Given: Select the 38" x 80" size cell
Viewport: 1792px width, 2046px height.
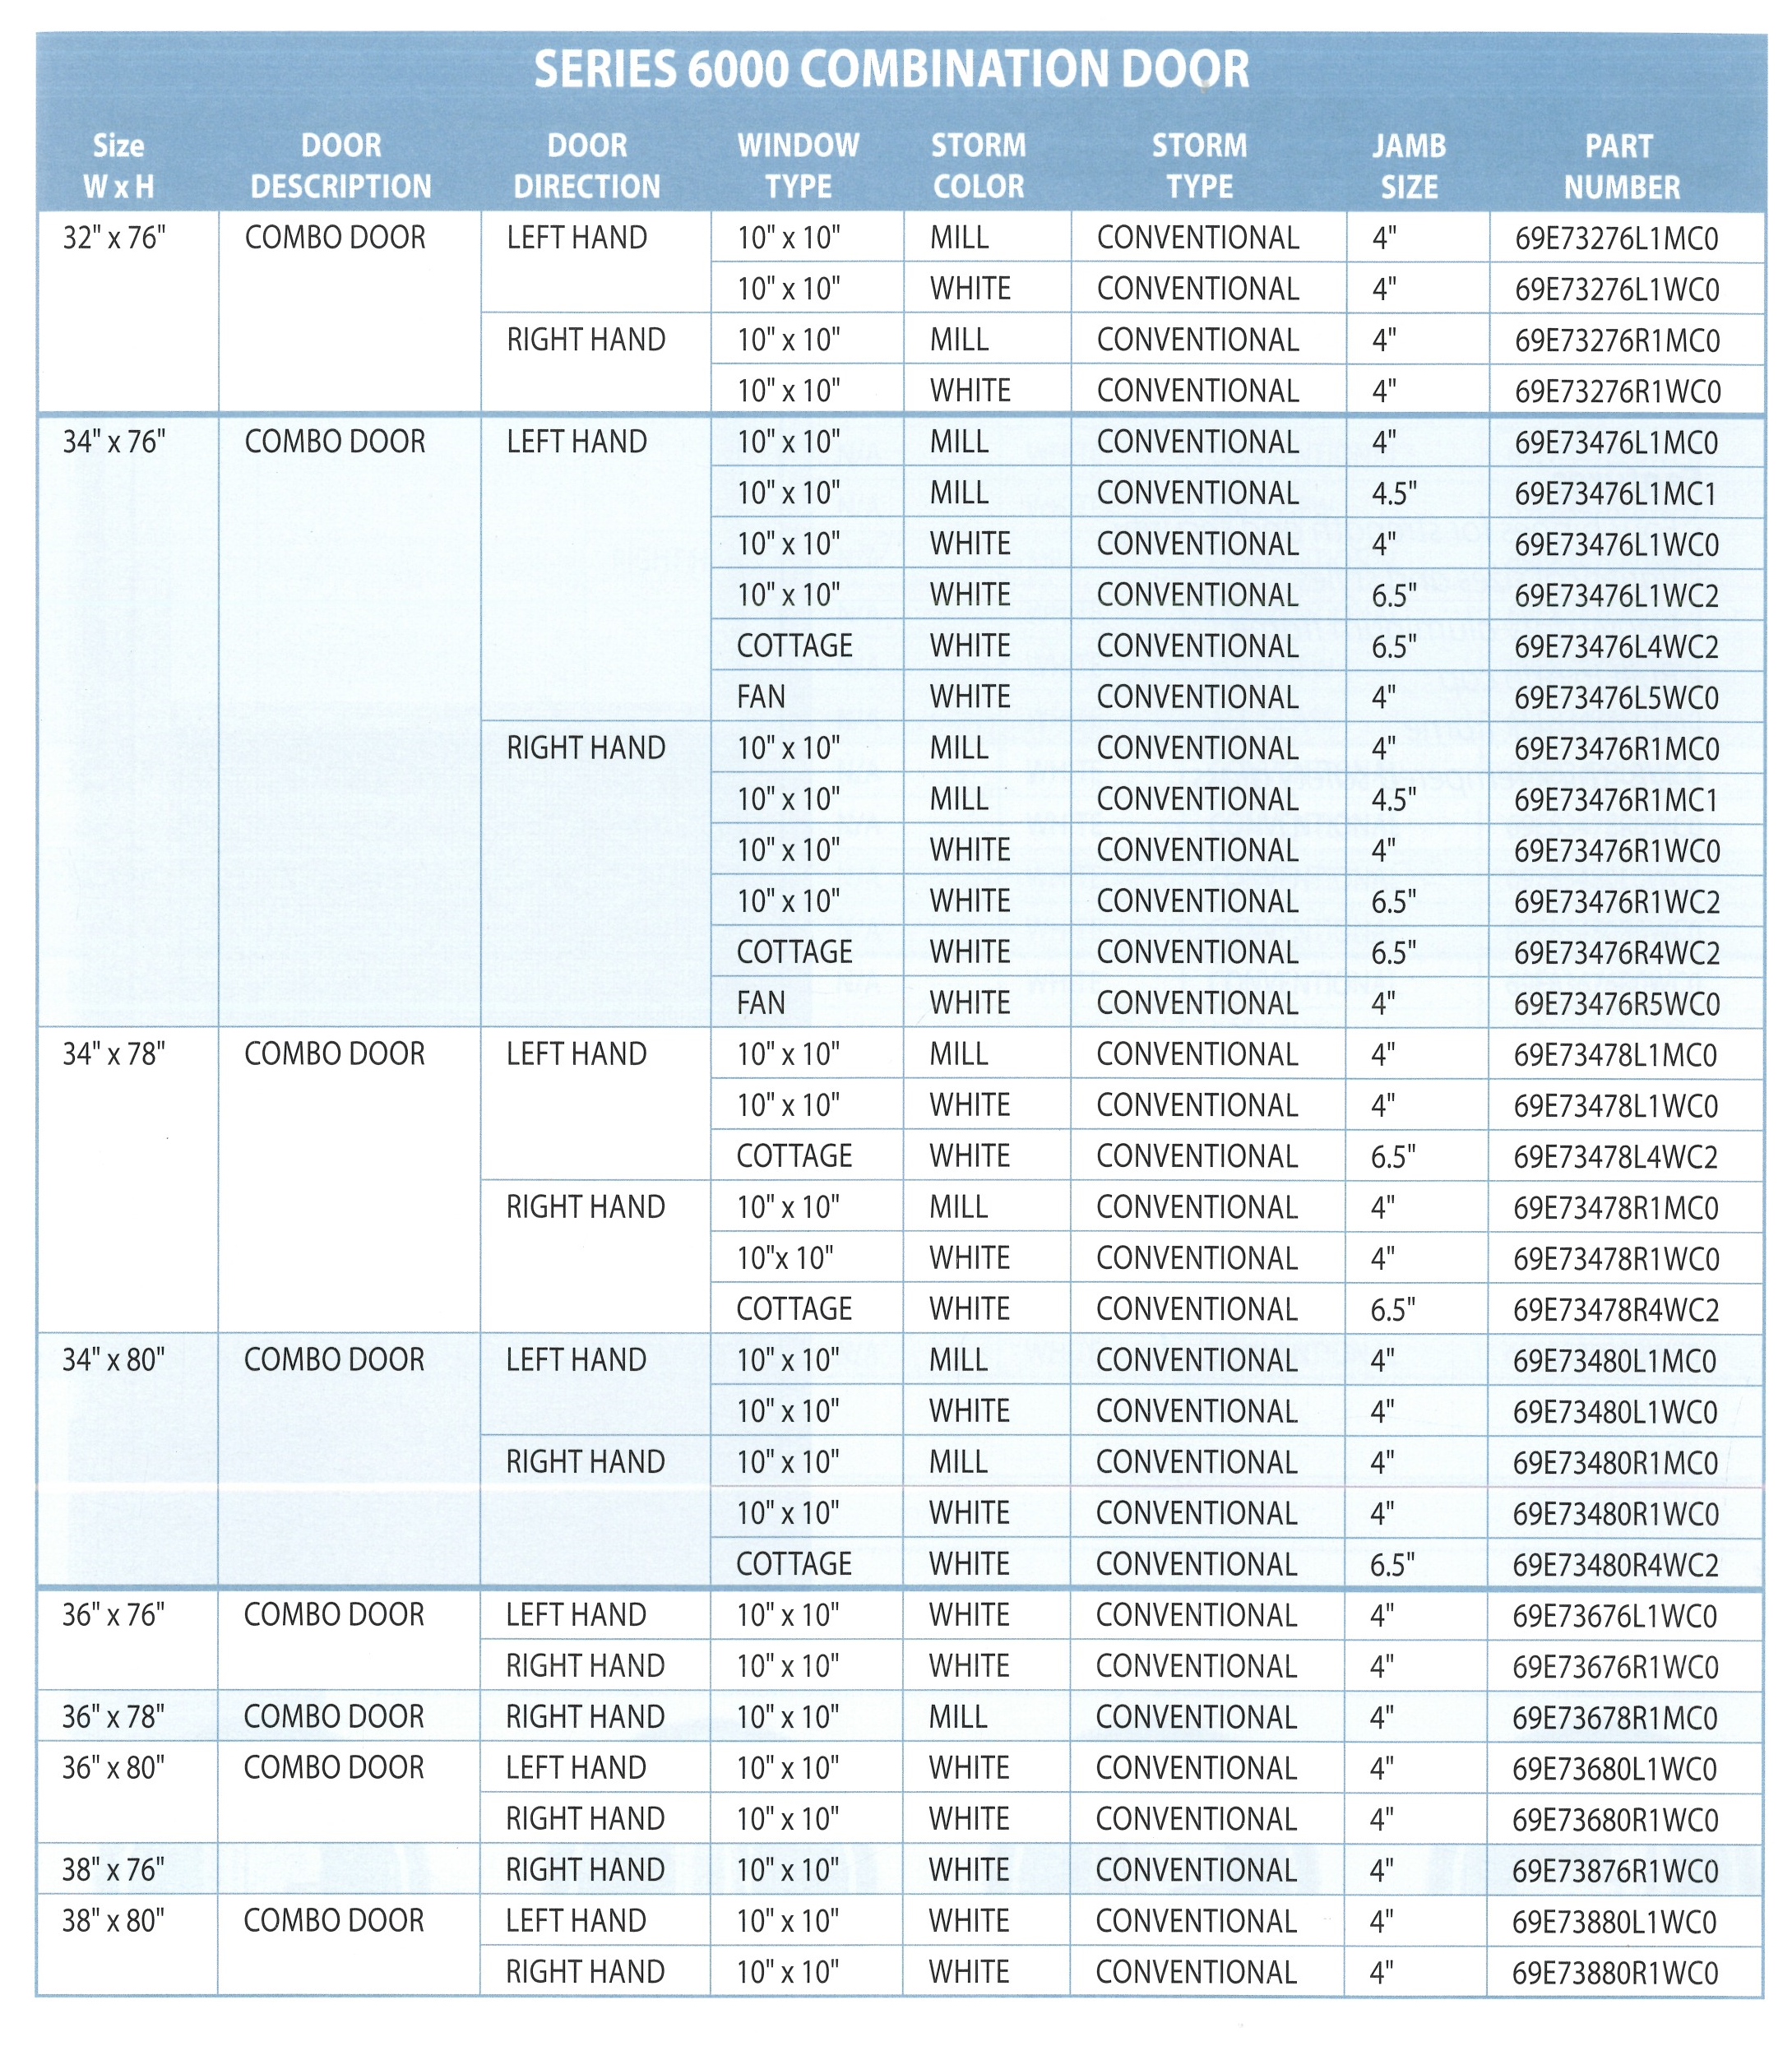Looking at the screenshot, I should (x=114, y=1921).
